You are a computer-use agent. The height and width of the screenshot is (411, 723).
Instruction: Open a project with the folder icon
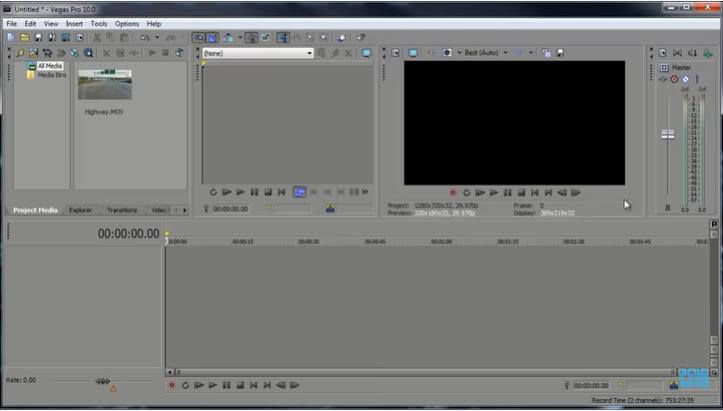click(x=24, y=38)
